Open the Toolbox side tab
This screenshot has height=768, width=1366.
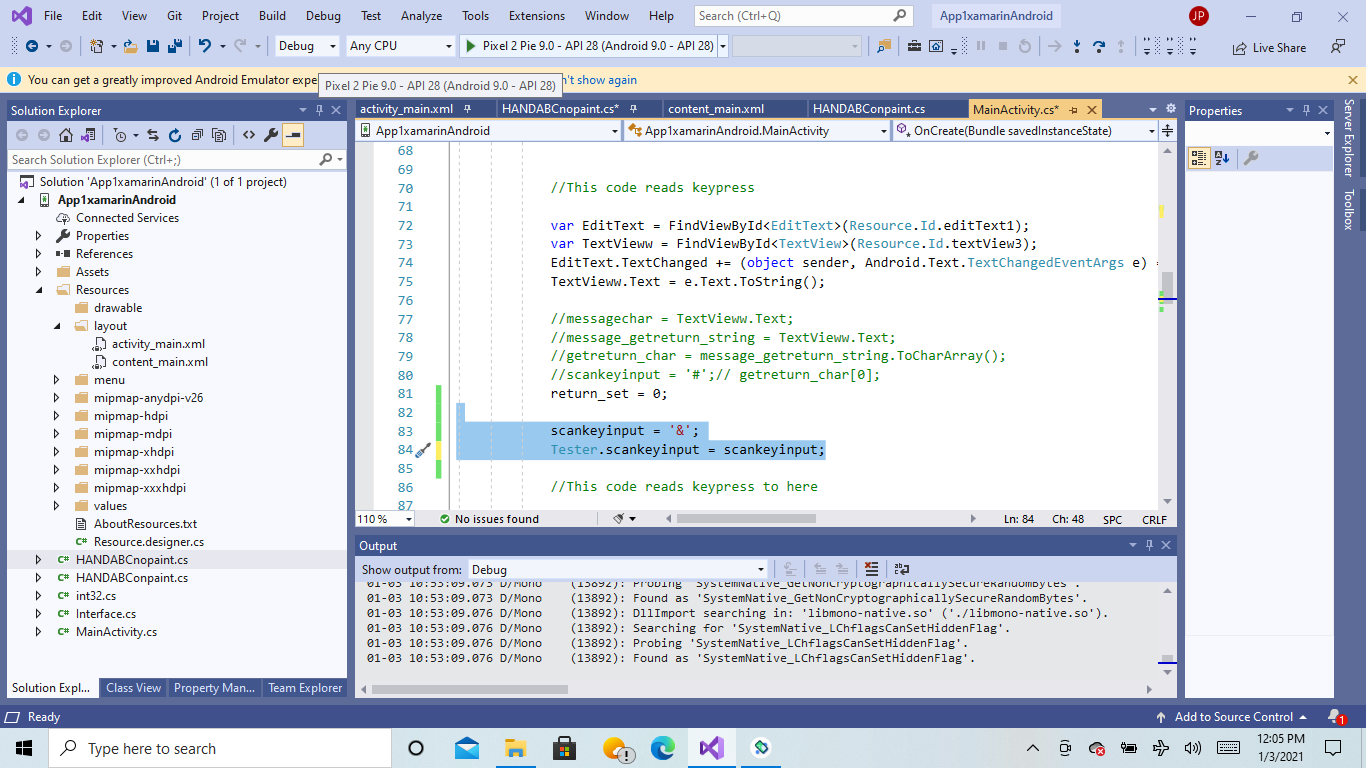pos(1349,209)
